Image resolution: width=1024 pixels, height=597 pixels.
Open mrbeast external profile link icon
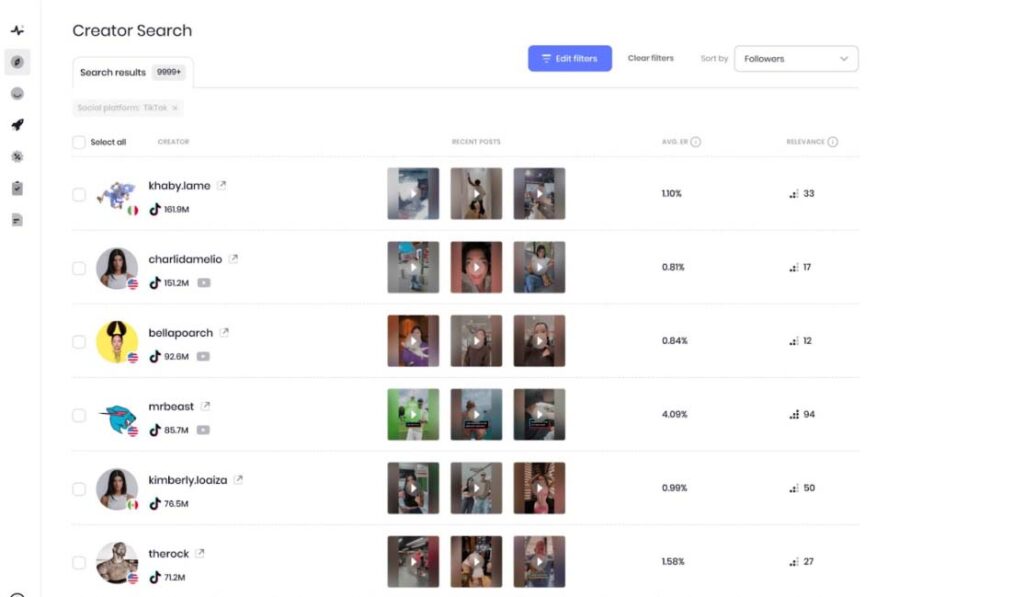click(206, 406)
